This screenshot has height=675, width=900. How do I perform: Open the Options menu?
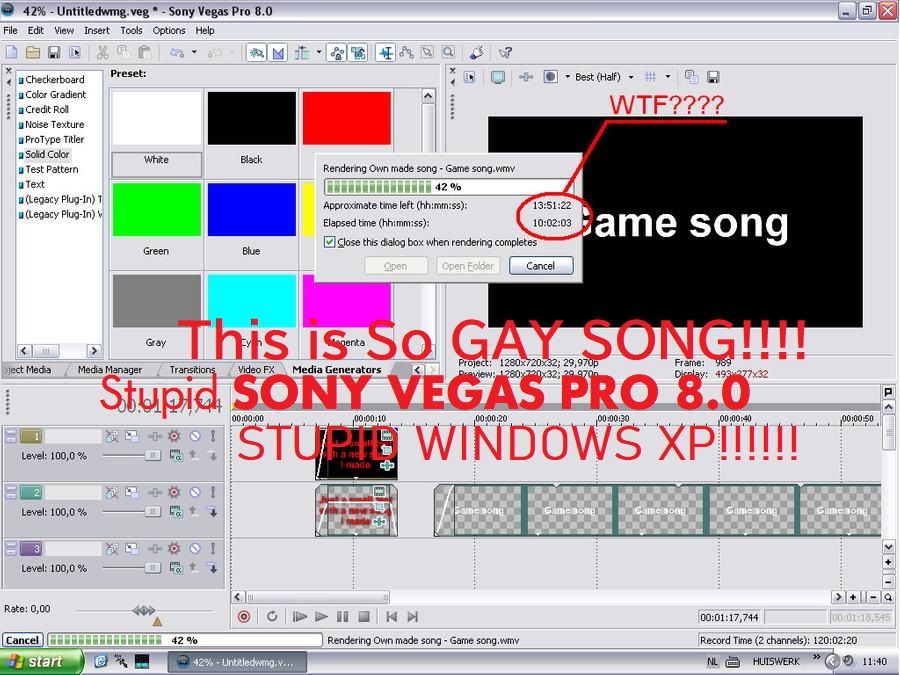click(169, 30)
